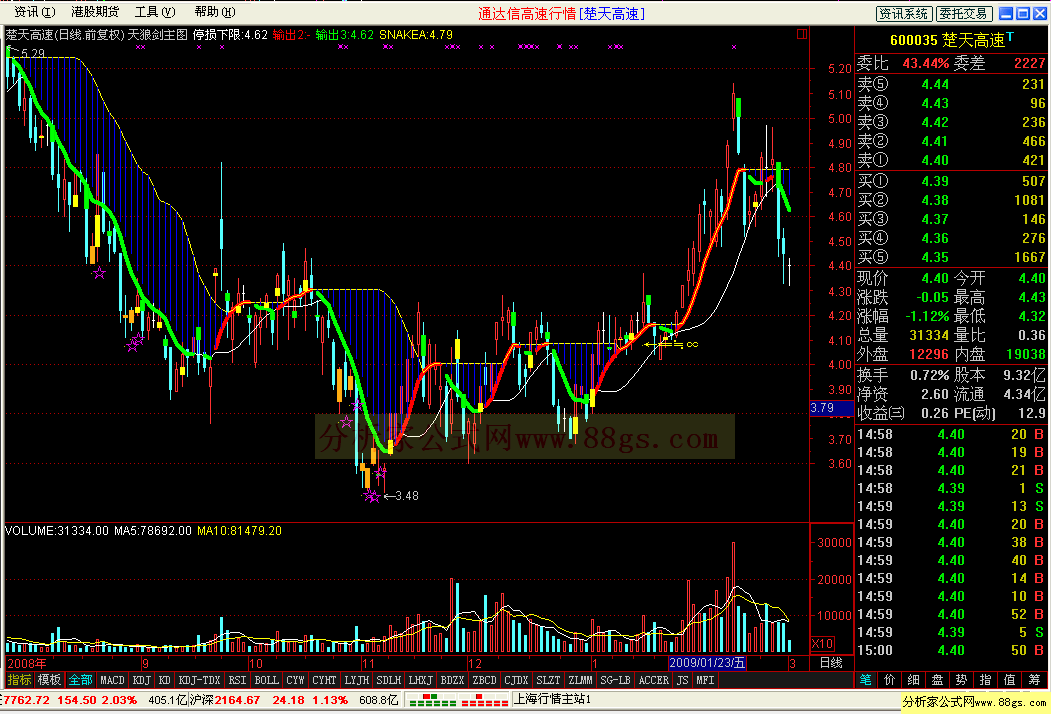1051x714 pixels.
Task: Click the right red connection signal indicator
Action: pos(485,701)
